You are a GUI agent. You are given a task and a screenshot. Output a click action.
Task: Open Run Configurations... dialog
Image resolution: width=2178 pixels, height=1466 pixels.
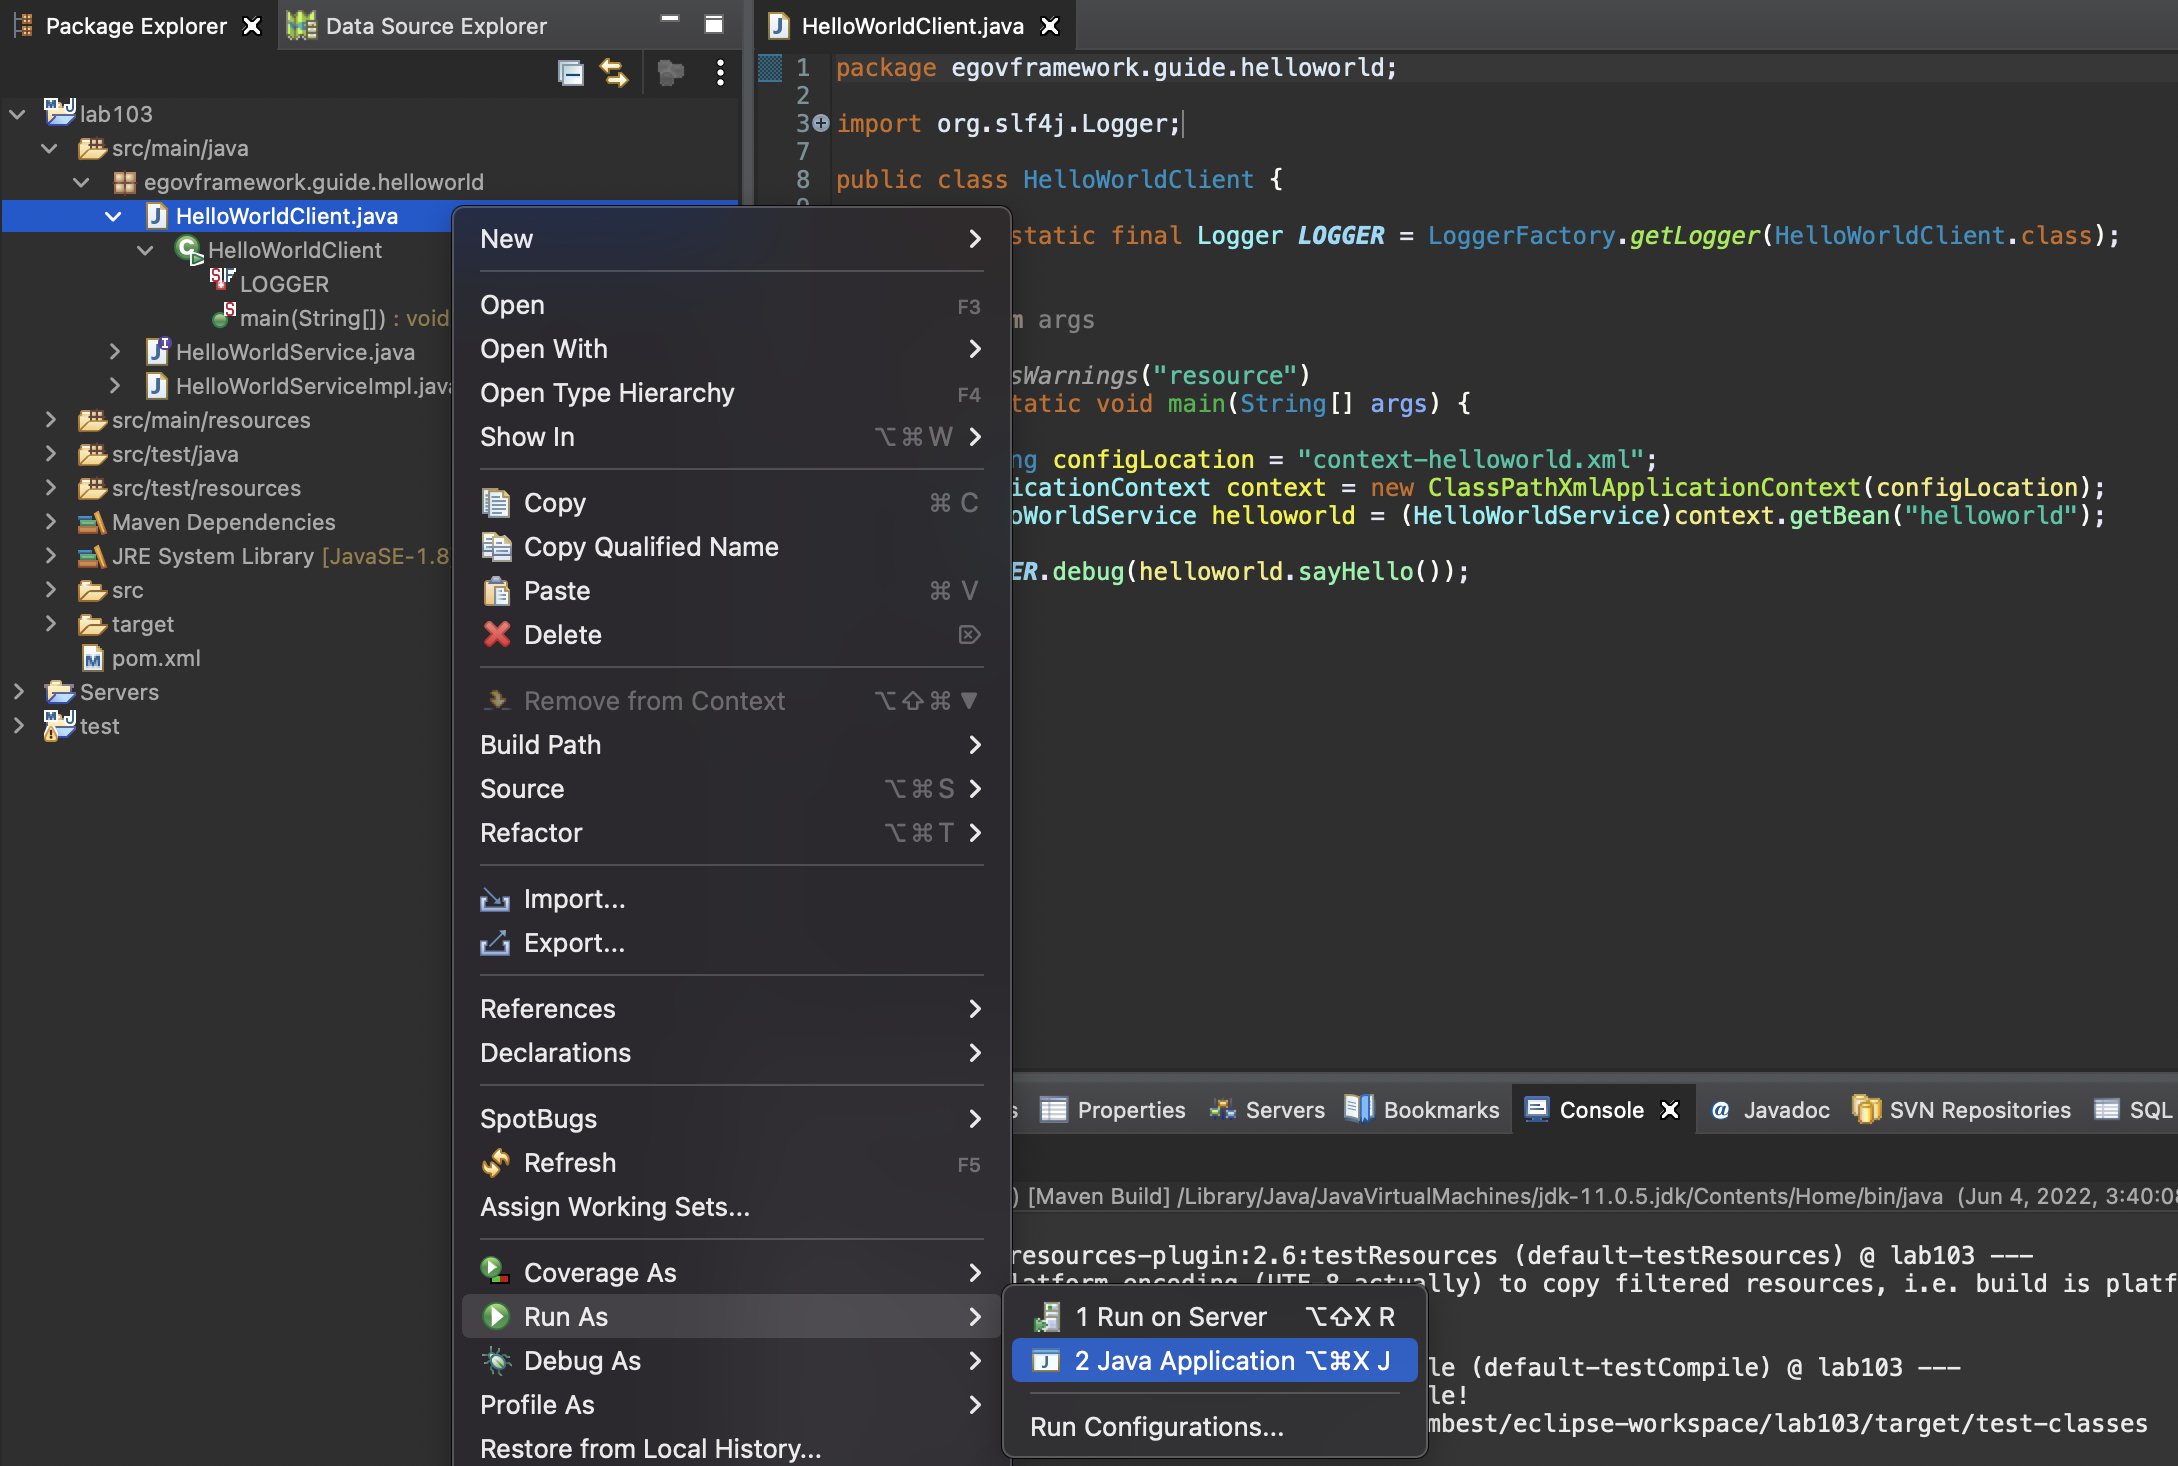click(1156, 1427)
